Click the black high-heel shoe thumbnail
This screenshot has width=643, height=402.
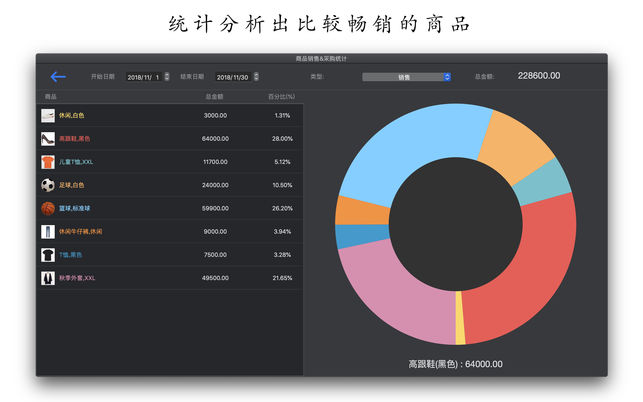(x=48, y=139)
